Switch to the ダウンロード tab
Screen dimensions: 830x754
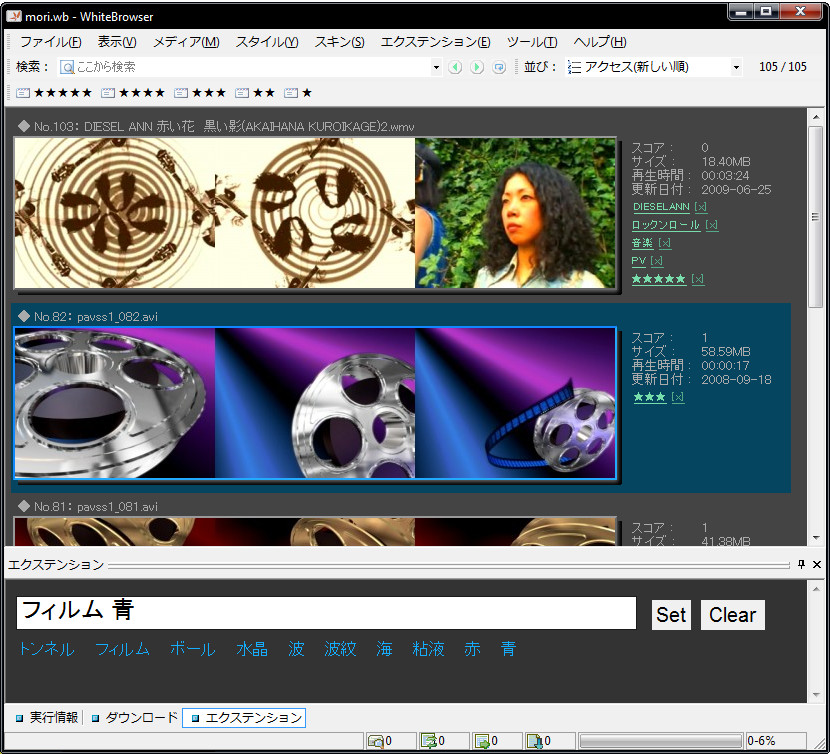pos(134,717)
